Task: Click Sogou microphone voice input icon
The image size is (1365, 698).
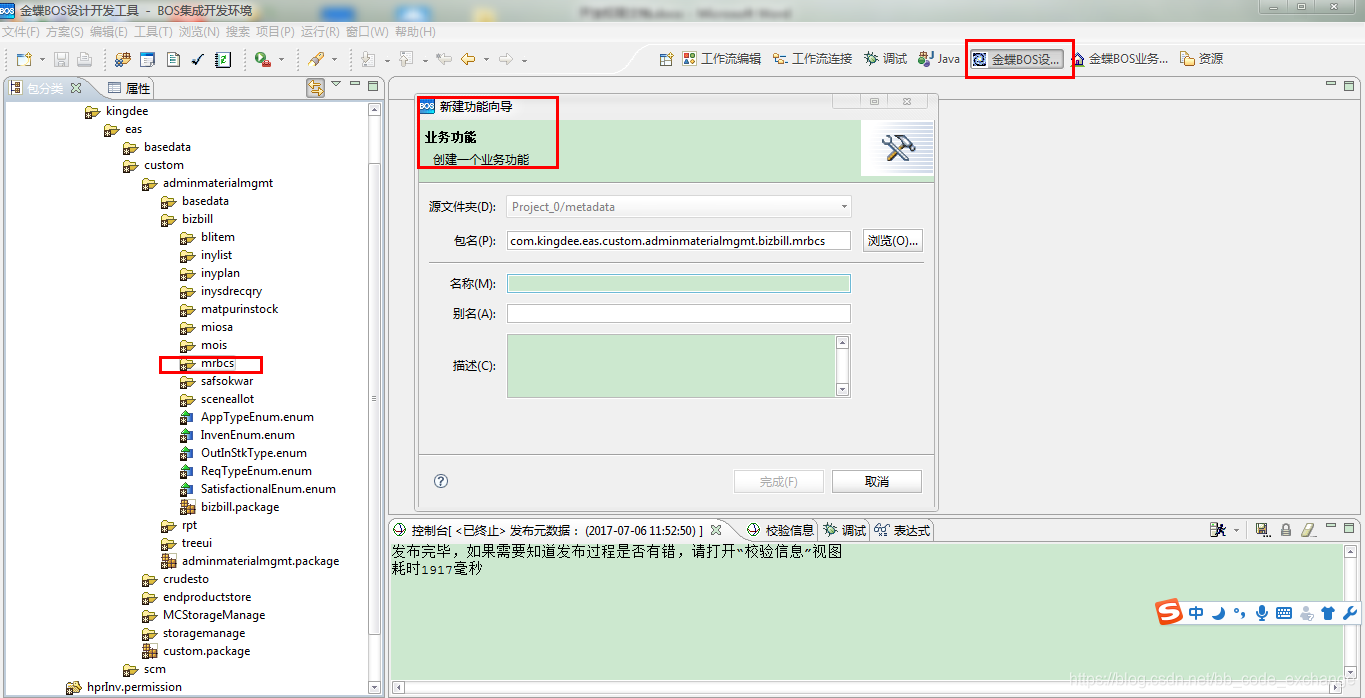Action: coord(1262,613)
